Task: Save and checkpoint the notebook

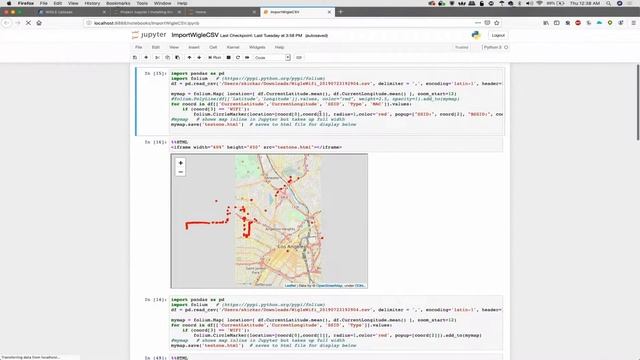Action: click(x=135, y=58)
